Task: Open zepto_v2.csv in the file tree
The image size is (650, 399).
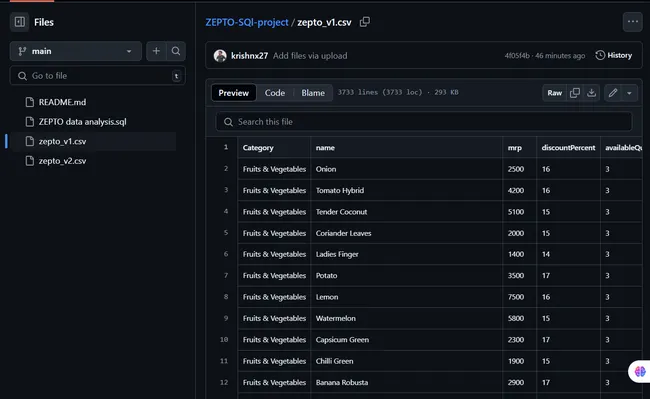Action: tap(62, 161)
